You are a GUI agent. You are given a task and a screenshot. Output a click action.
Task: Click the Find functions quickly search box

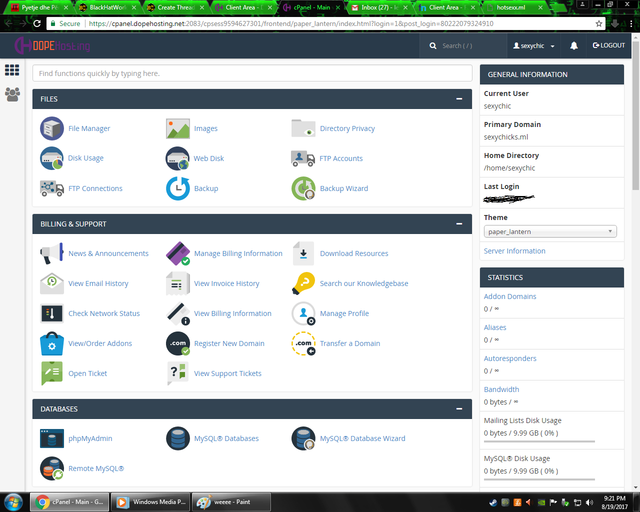252,73
